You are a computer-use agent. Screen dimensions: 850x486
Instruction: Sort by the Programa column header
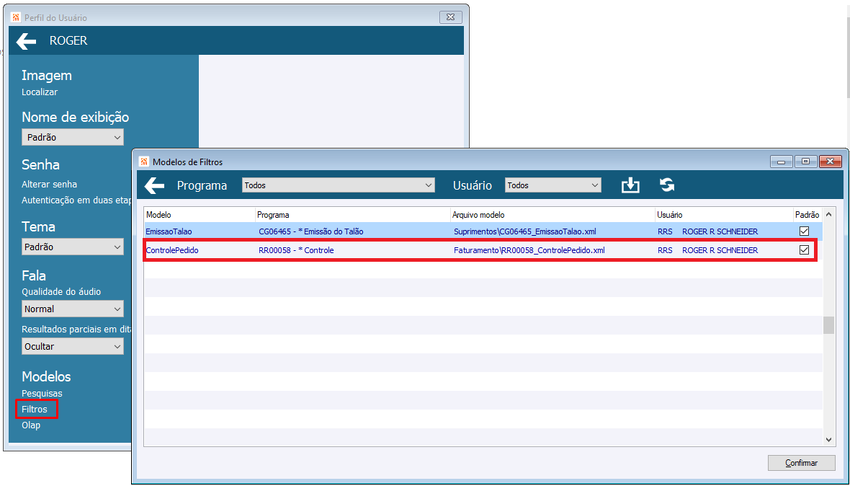coord(352,215)
